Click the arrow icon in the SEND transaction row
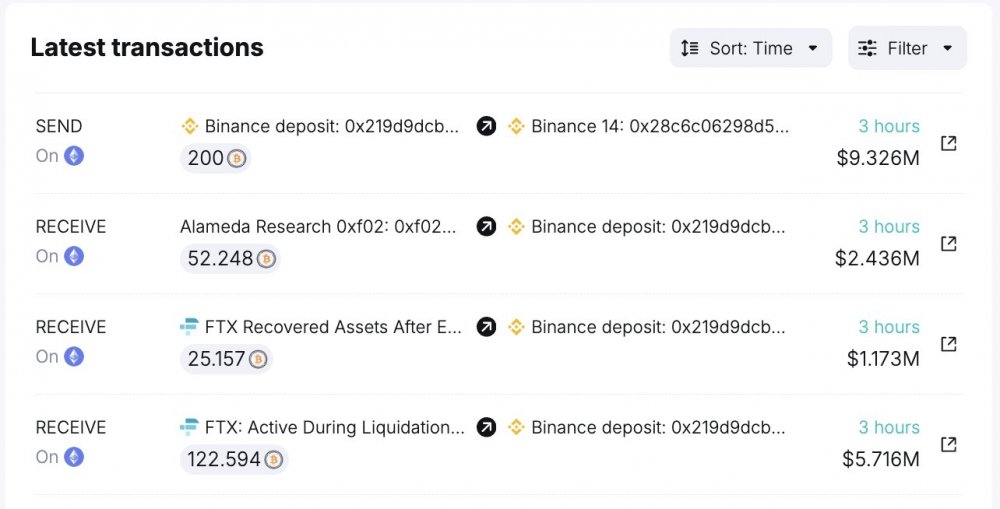This screenshot has width=1000, height=509. [x=486, y=126]
